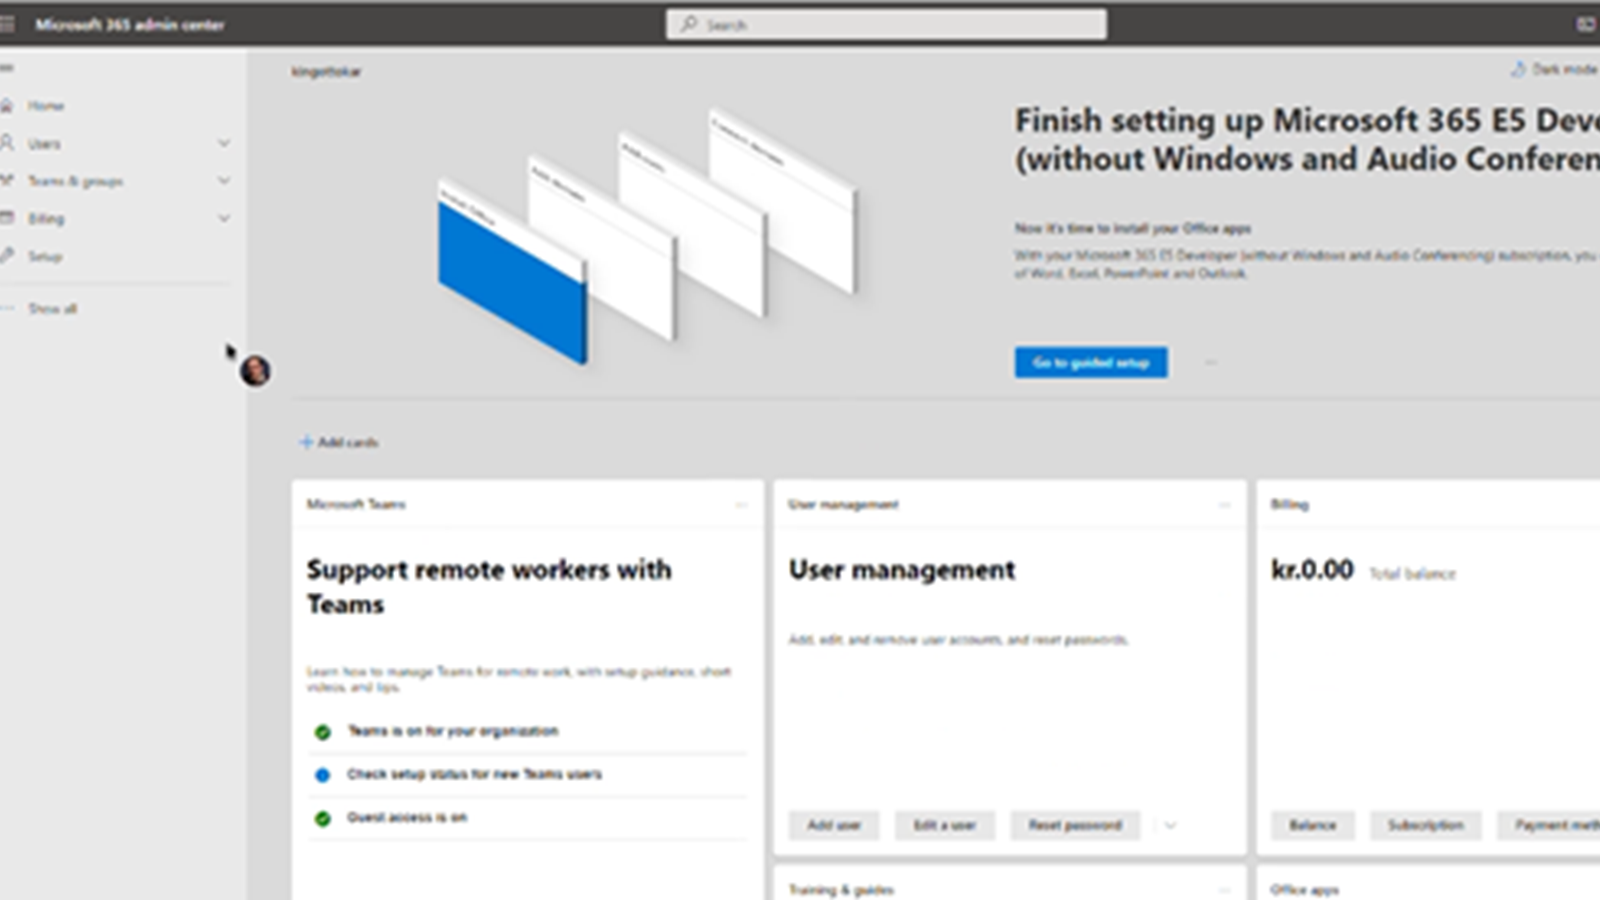Click the top-right header icon

coord(1586,24)
